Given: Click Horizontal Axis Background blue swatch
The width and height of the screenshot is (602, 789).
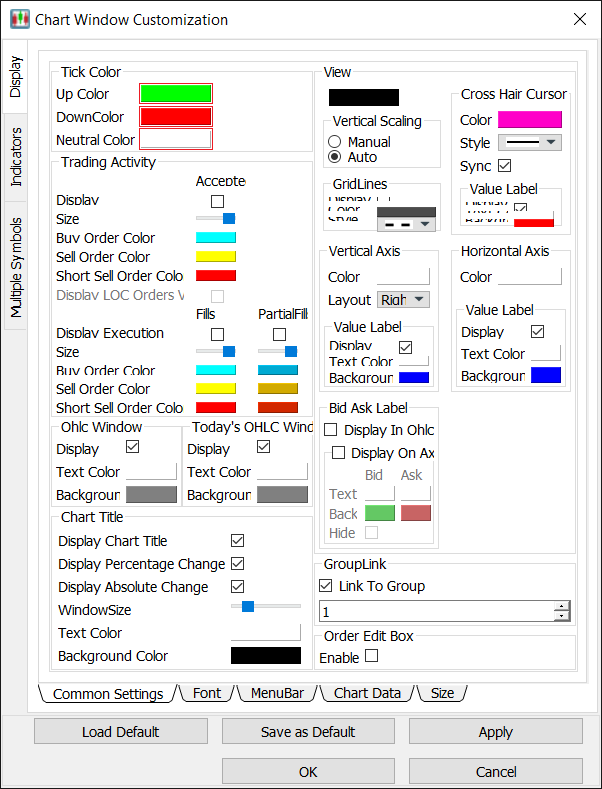Looking at the screenshot, I should pos(545,376).
